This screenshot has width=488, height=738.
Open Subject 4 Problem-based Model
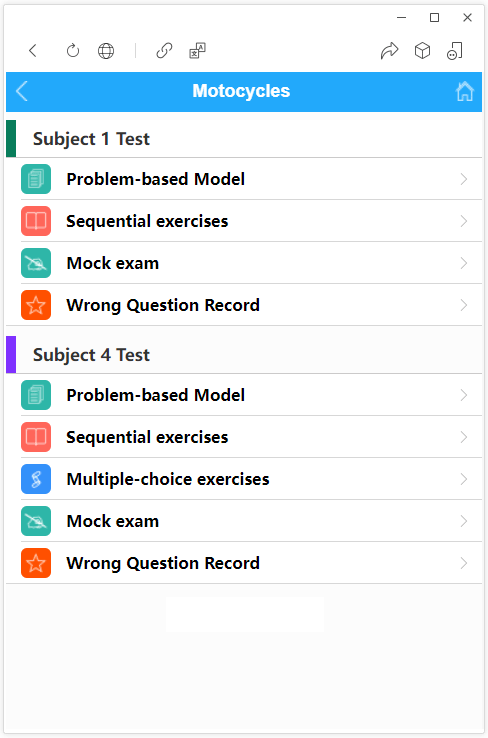[251, 395]
